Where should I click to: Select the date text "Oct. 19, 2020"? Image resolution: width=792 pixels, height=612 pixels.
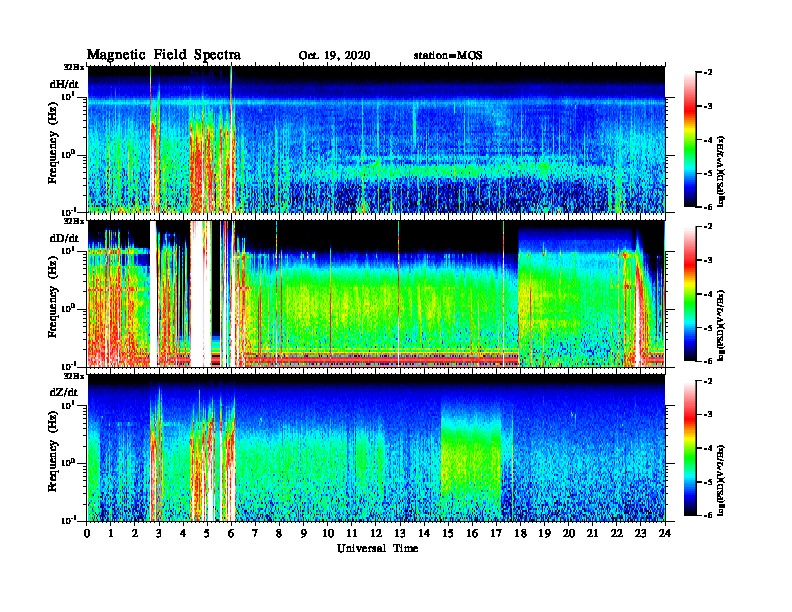click(x=334, y=56)
